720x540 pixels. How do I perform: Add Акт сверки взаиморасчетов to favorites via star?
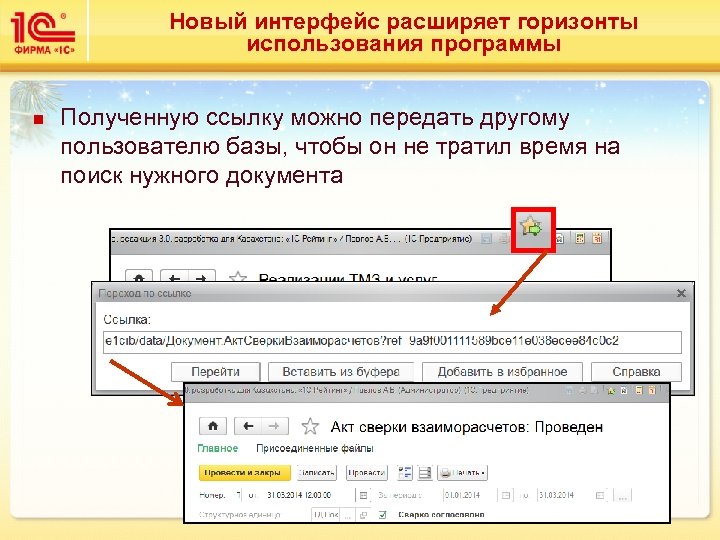click(310, 427)
